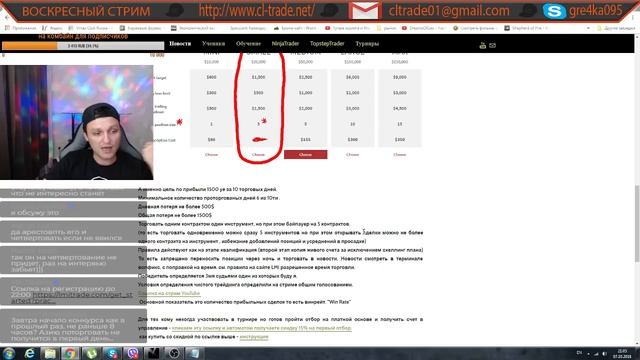The width and height of the screenshot is (640, 360).
Task: Click the scrollbar up arrow
Action: pyautogui.click(x=637, y=38)
